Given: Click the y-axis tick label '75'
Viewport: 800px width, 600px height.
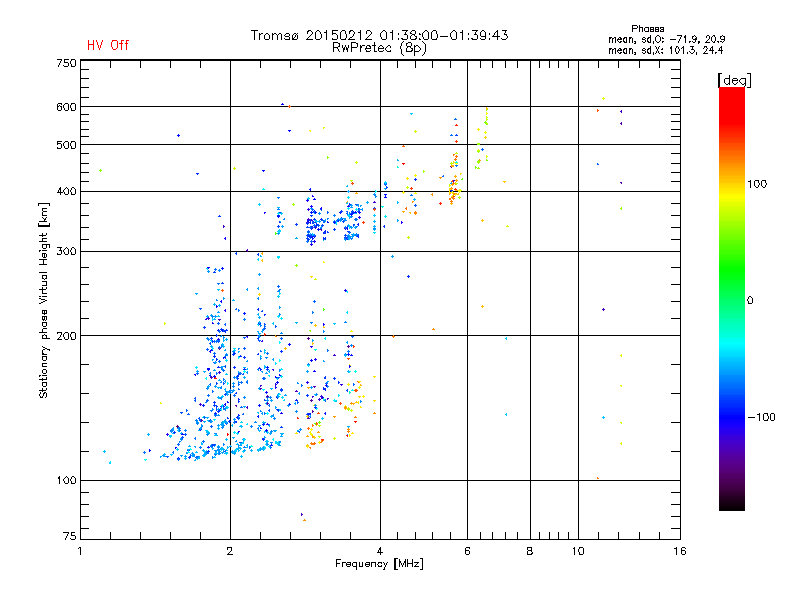Looking at the screenshot, I should (x=70, y=536).
